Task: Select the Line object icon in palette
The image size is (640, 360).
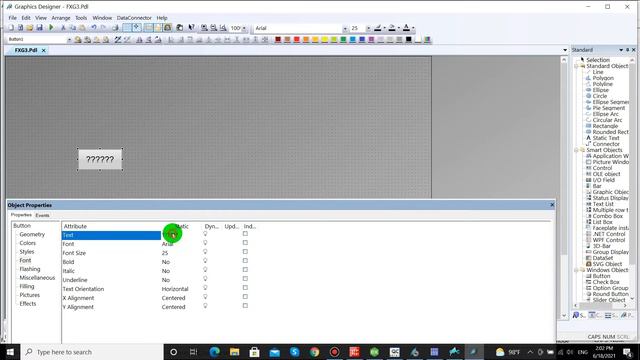Action: pos(589,72)
